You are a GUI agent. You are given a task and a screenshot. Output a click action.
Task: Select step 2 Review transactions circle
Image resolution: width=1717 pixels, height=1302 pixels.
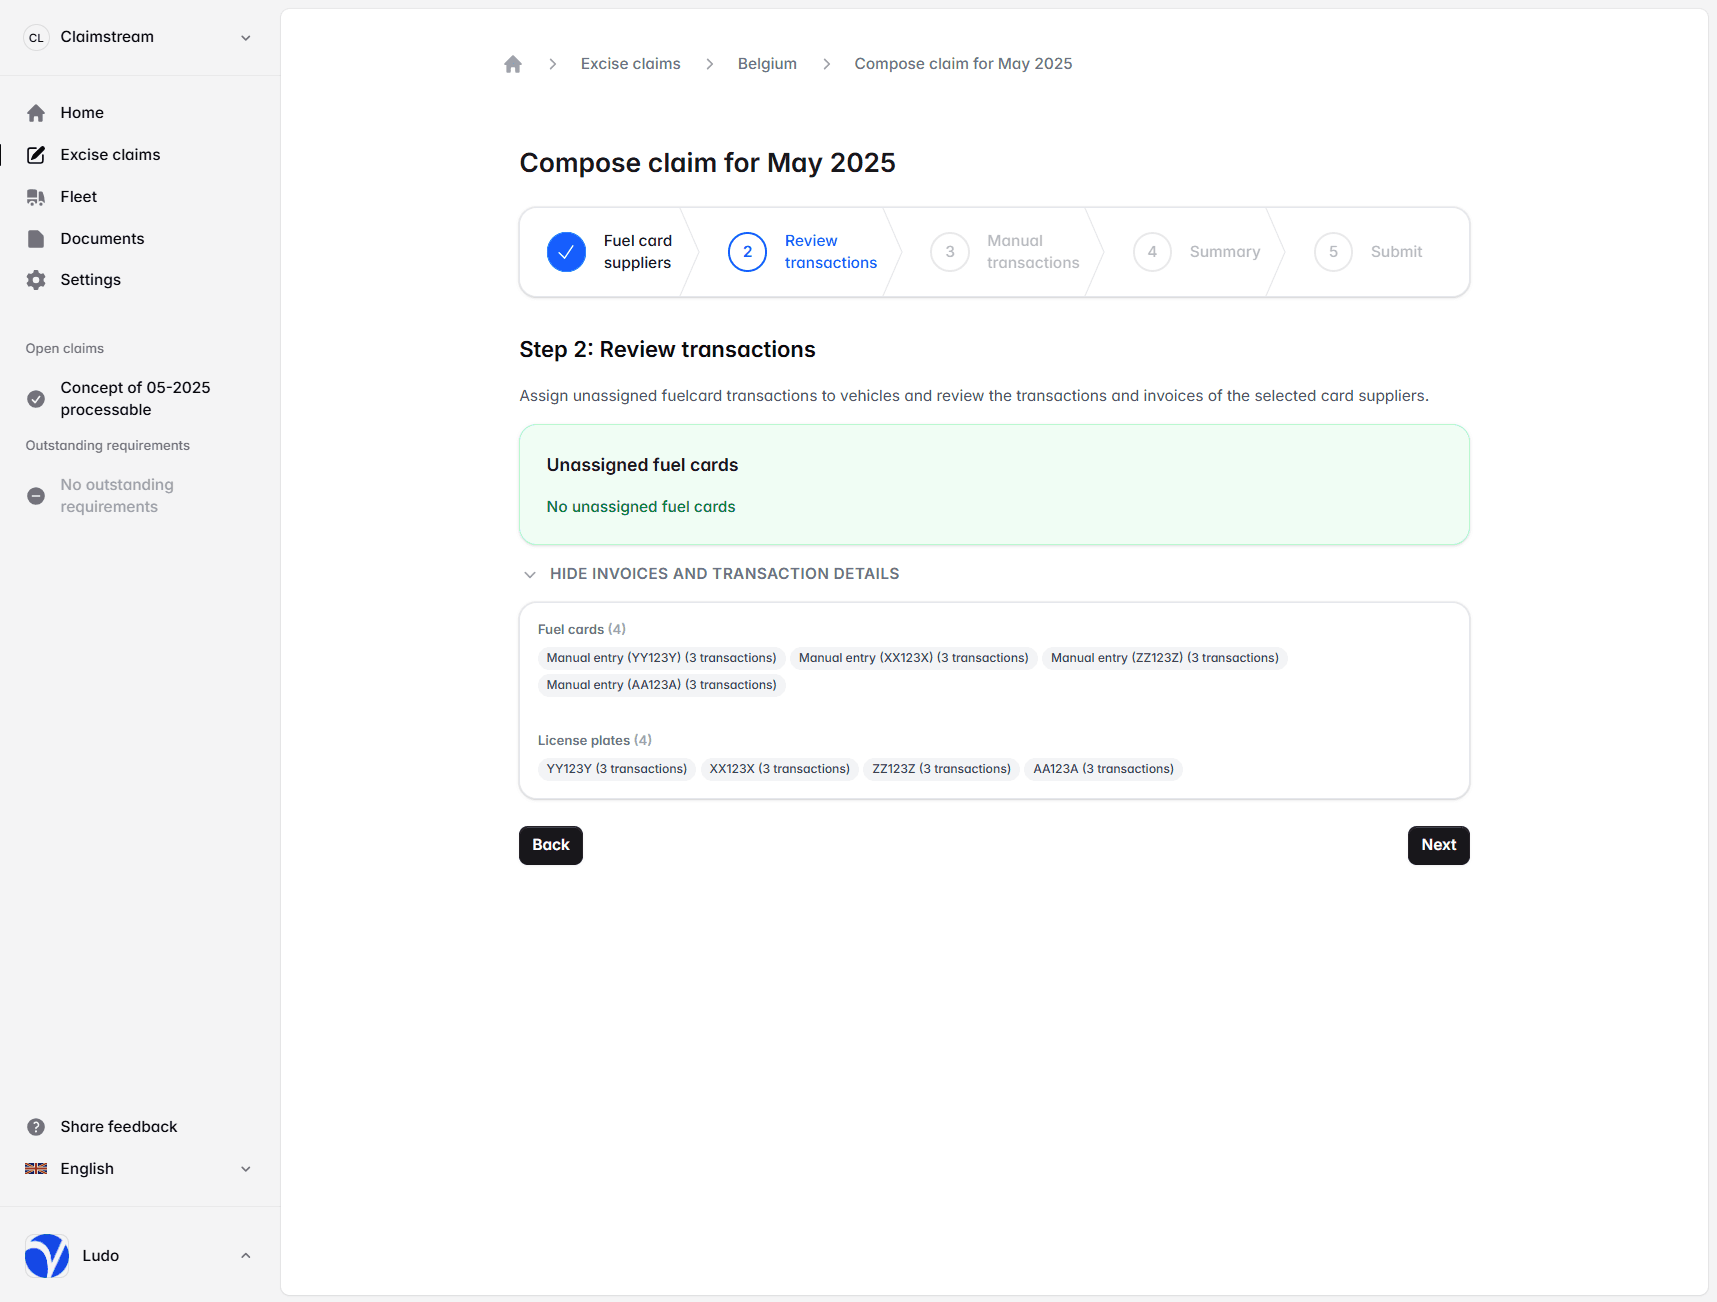pyautogui.click(x=747, y=252)
